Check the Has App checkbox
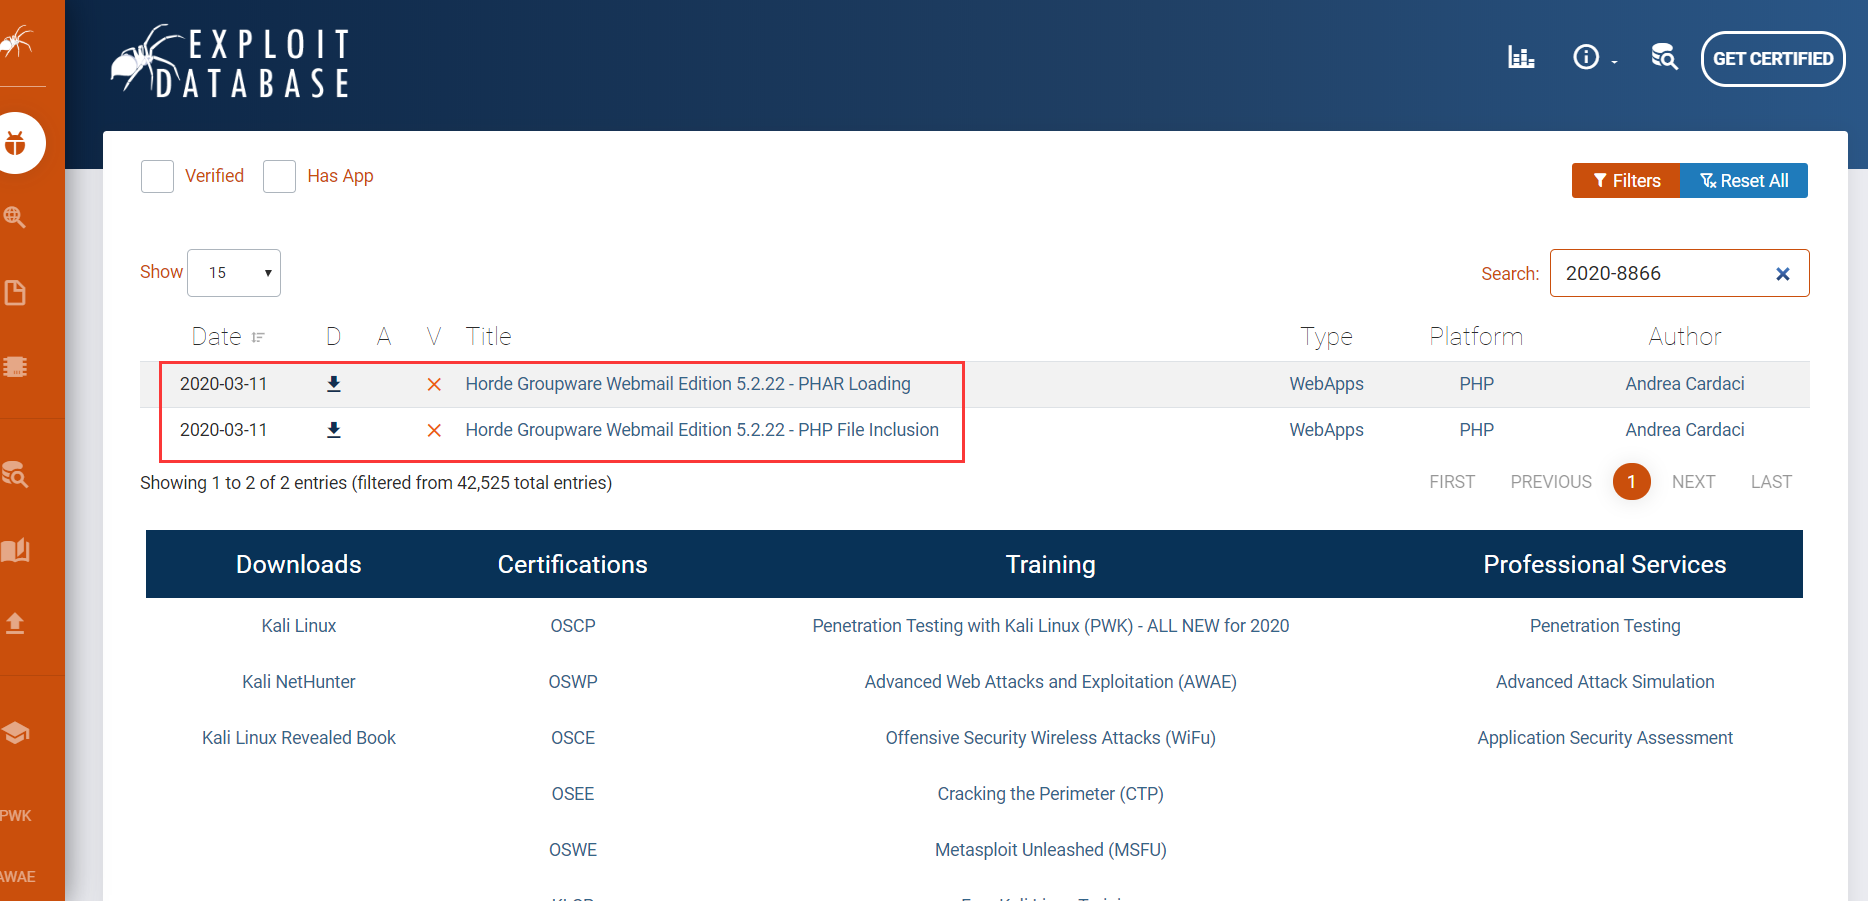Viewport: 1868px width, 901px height. click(279, 176)
